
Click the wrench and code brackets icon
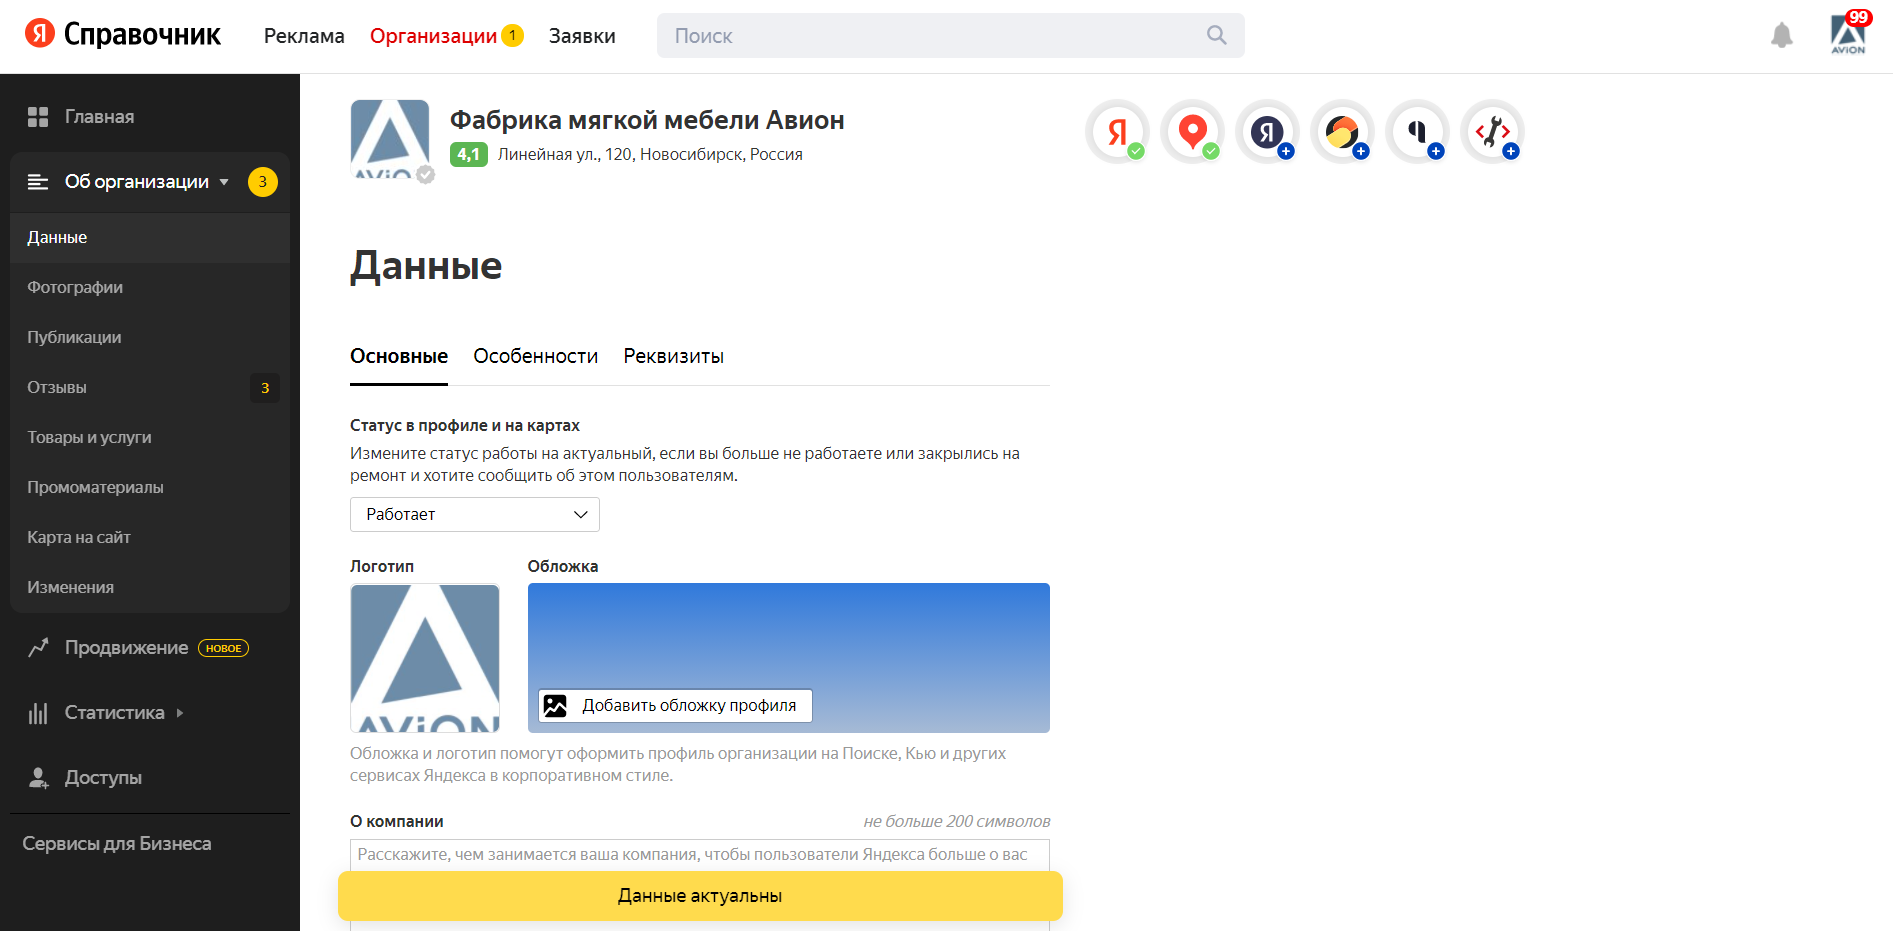click(x=1492, y=131)
